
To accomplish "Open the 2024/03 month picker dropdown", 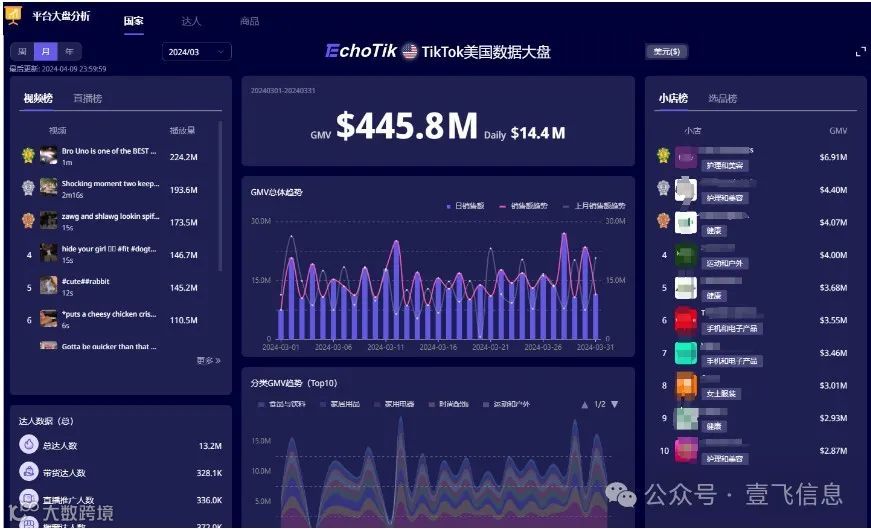I will click(x=197, y=52).
